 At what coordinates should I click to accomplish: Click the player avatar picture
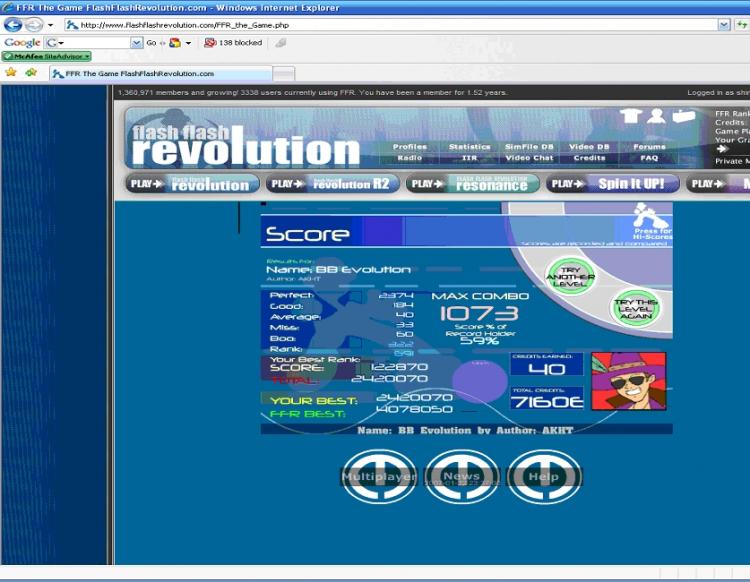pyautogui.click(x=629, y=381)
